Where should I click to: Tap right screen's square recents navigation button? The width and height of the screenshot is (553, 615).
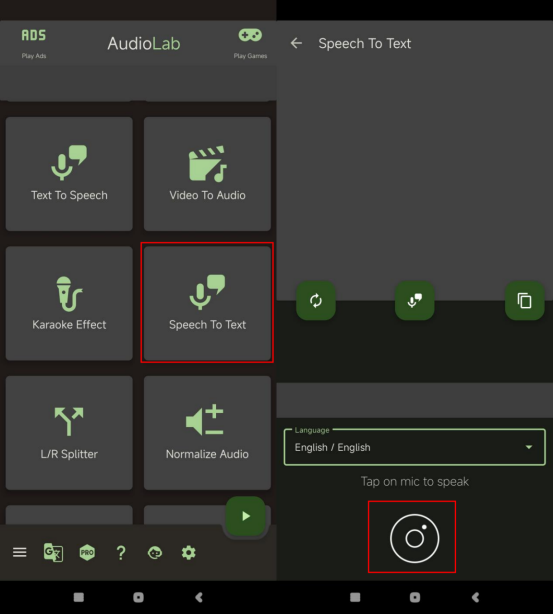(x=355, y=597)
